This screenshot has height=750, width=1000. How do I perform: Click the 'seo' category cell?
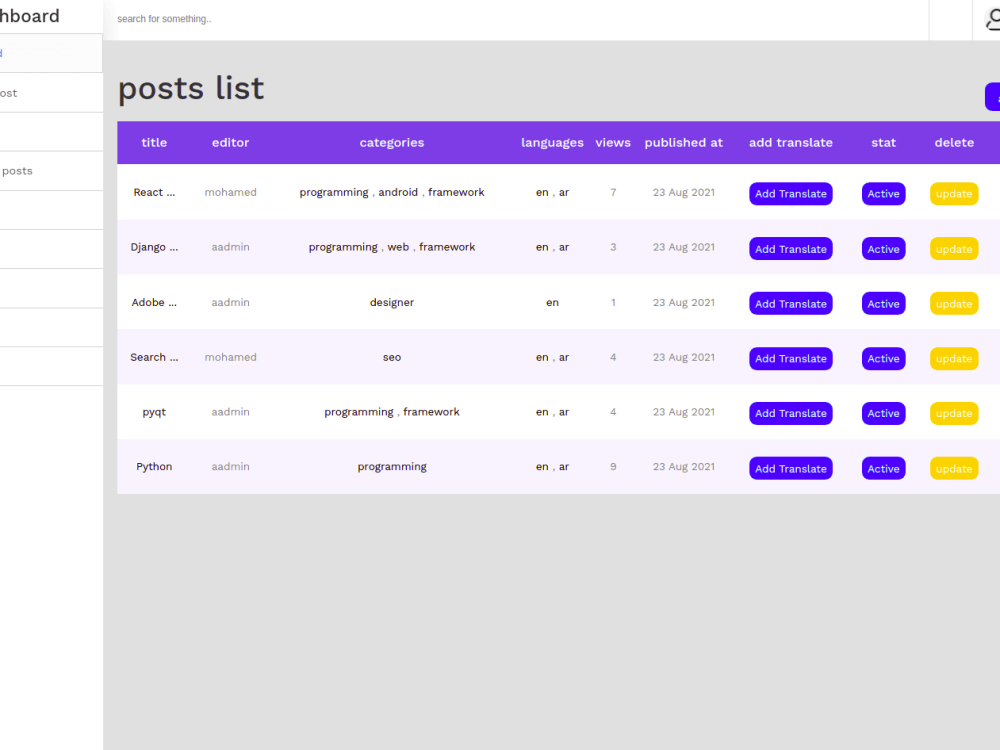click(x=392, y=357)
